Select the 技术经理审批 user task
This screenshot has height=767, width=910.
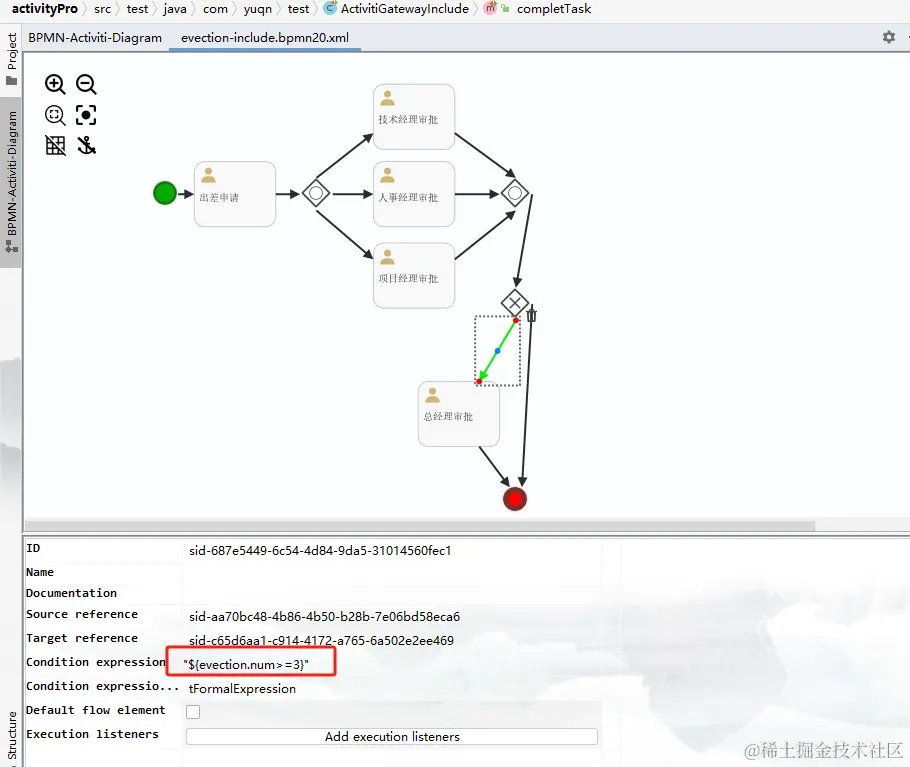pos(414,117)
